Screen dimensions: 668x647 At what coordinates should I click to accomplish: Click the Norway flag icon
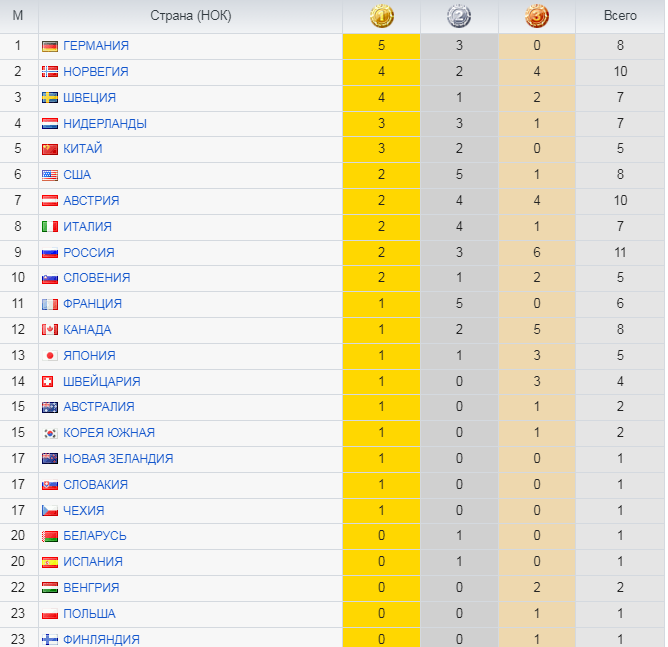point(50,72)
